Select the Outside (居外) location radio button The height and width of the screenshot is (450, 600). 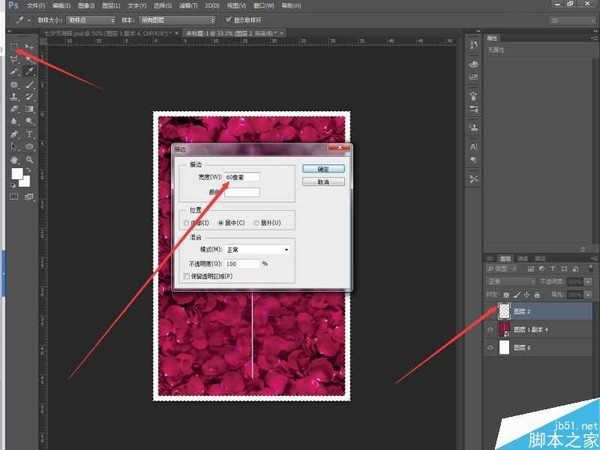click(x=256, y=223)
